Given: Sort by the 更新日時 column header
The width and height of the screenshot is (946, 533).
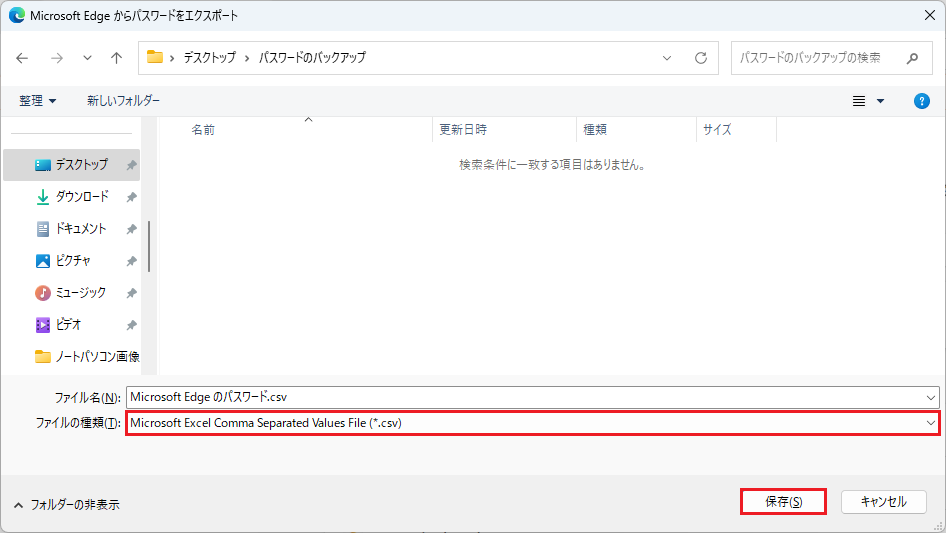Looking at the screenshot, I should 463,130.
